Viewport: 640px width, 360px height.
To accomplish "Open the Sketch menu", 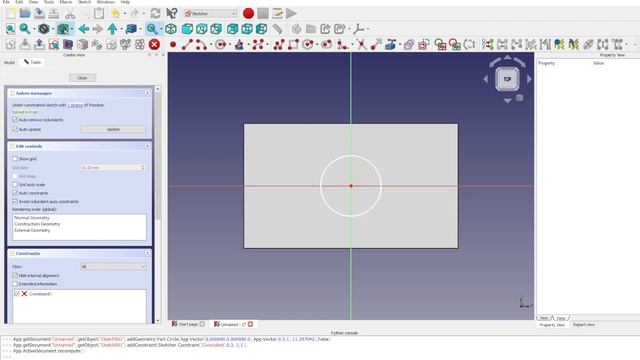I will click(x=84, y=2).
